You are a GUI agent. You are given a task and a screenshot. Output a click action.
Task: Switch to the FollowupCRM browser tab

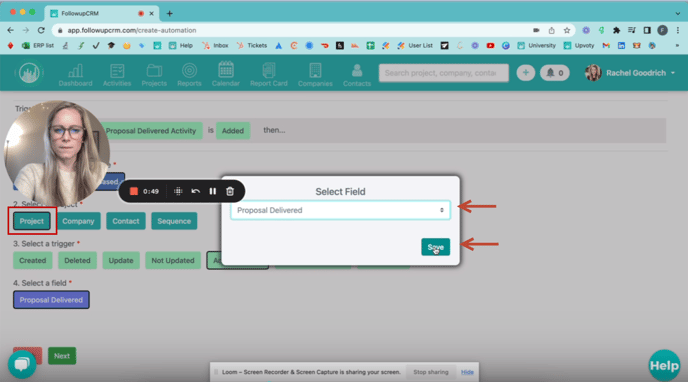coord(101,14)
